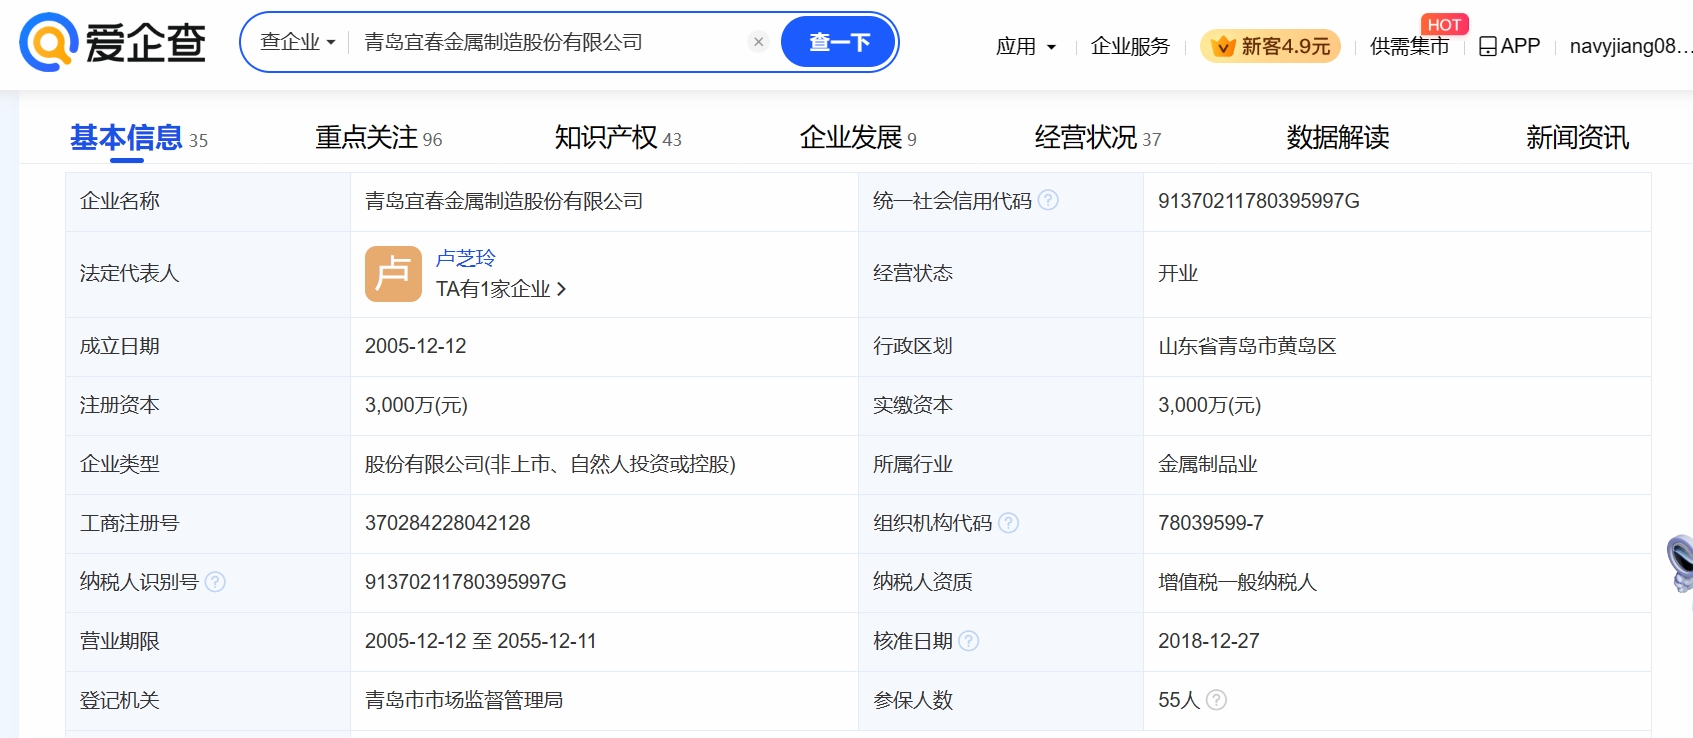The width and height of the screenshot is (1693, 738).
Task: Click the 新客4.9元 promotion badge
Action: (1270, 46)
